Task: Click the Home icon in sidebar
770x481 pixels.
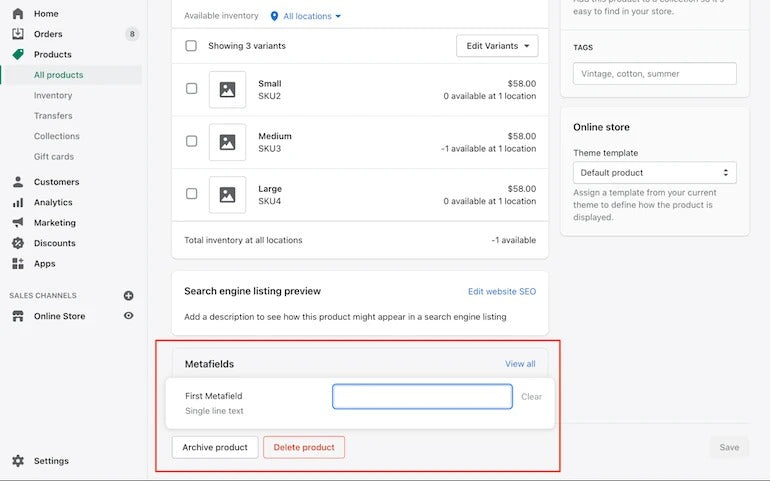Action: click(x=17, y=14)
